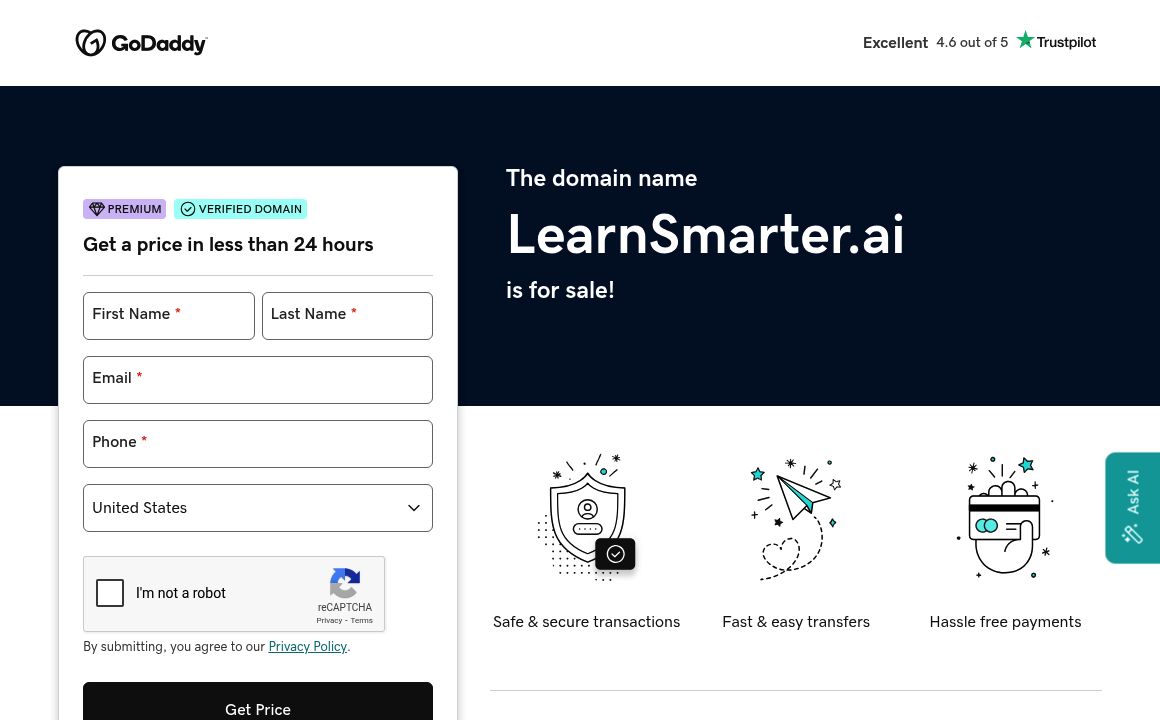This screenshot has width=1160, height=720.
Task: Expand the Ask AI side panel
Action: [1132, 507]
